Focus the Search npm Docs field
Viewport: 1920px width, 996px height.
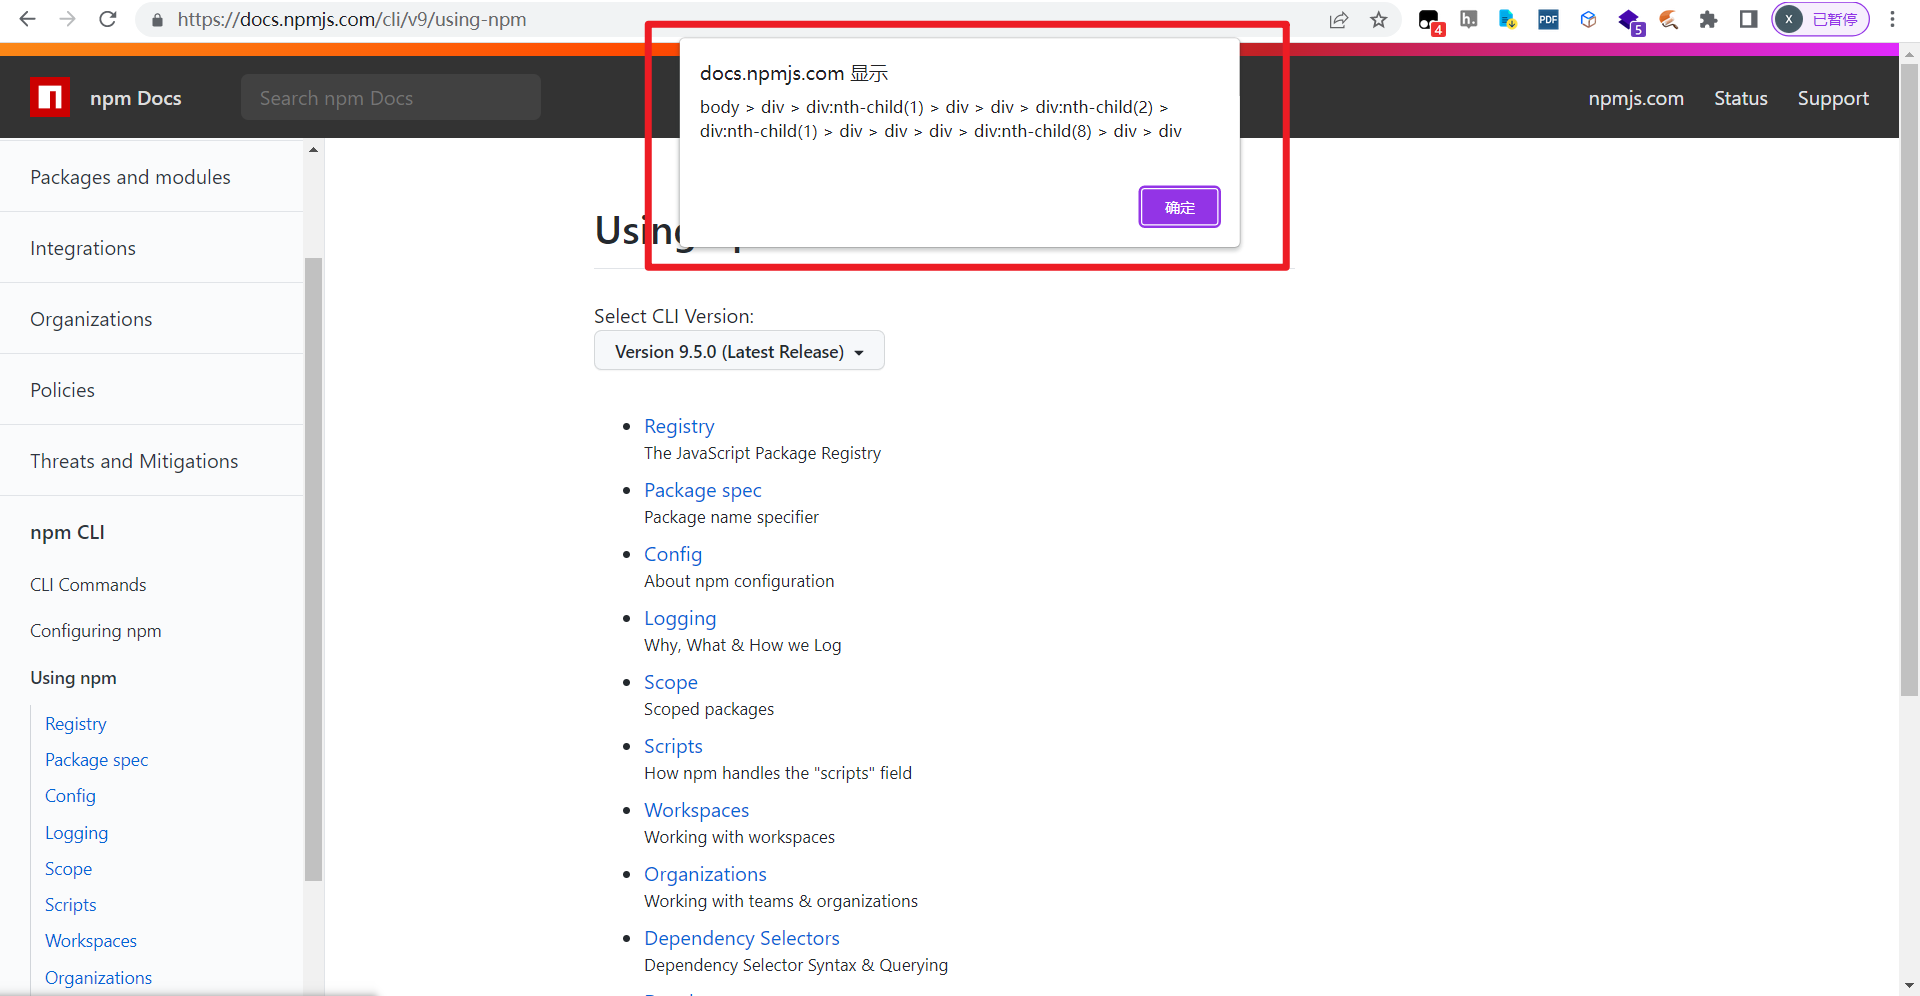pyautogui.click(x=391, y=98)
